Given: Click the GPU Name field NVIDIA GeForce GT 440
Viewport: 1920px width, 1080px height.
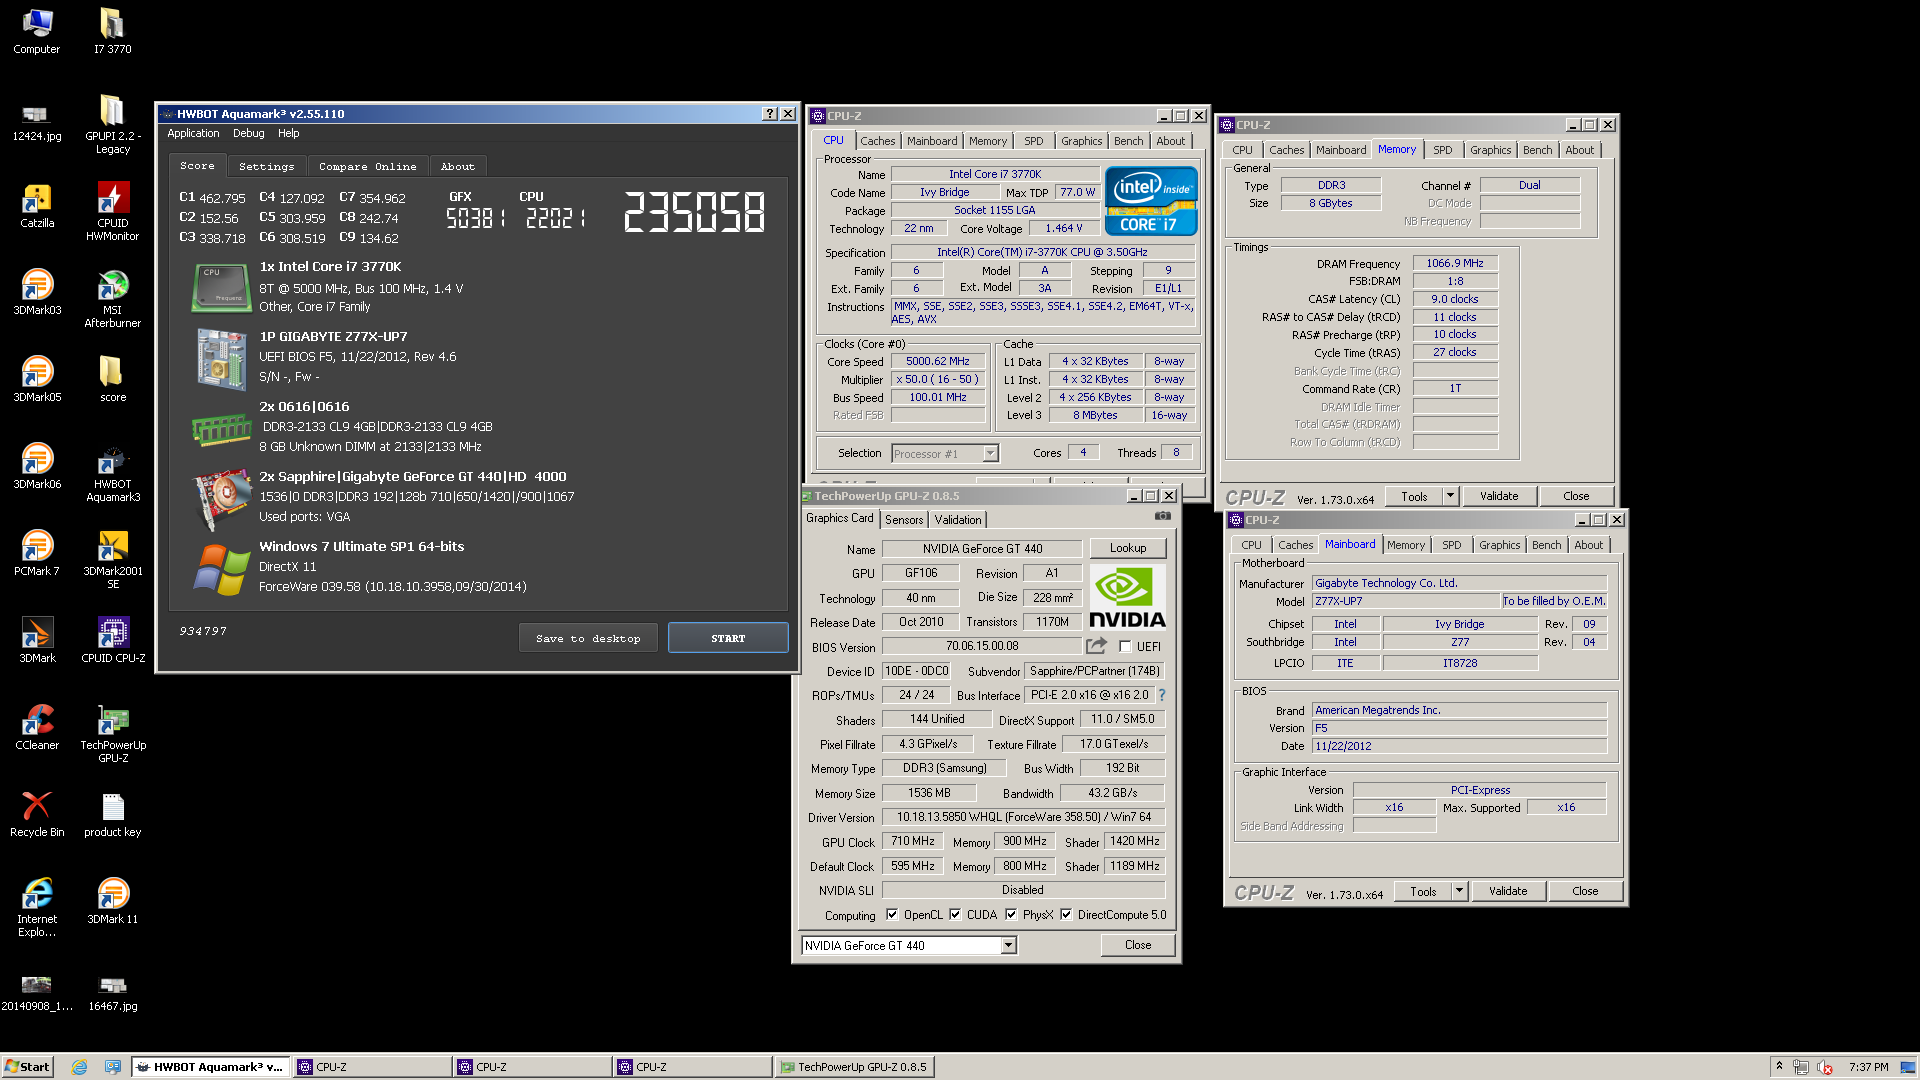Looking at the screenshot, I should [x=982, y=548].
